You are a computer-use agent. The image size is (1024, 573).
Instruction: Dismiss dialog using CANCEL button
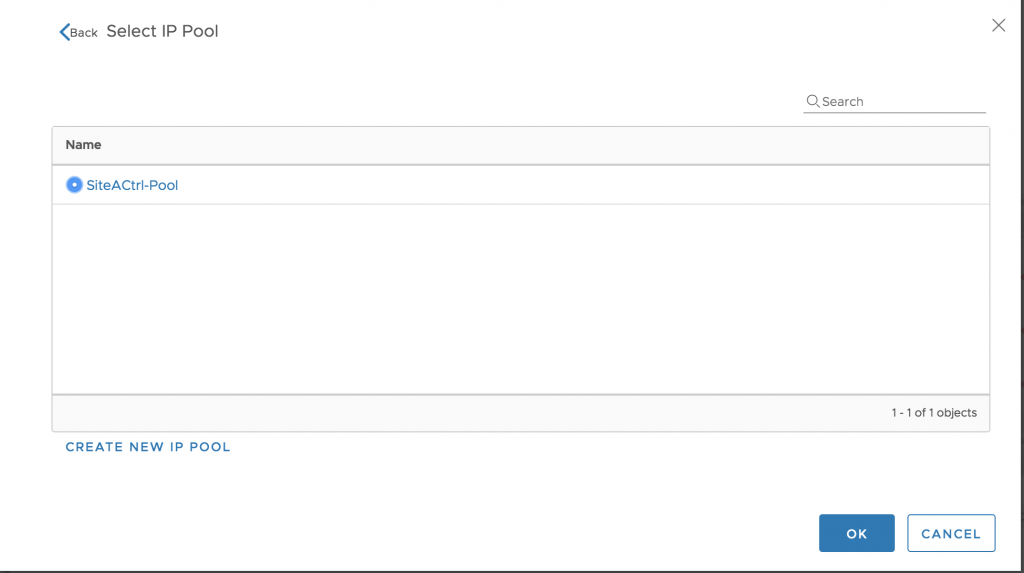tap(951, 533)
